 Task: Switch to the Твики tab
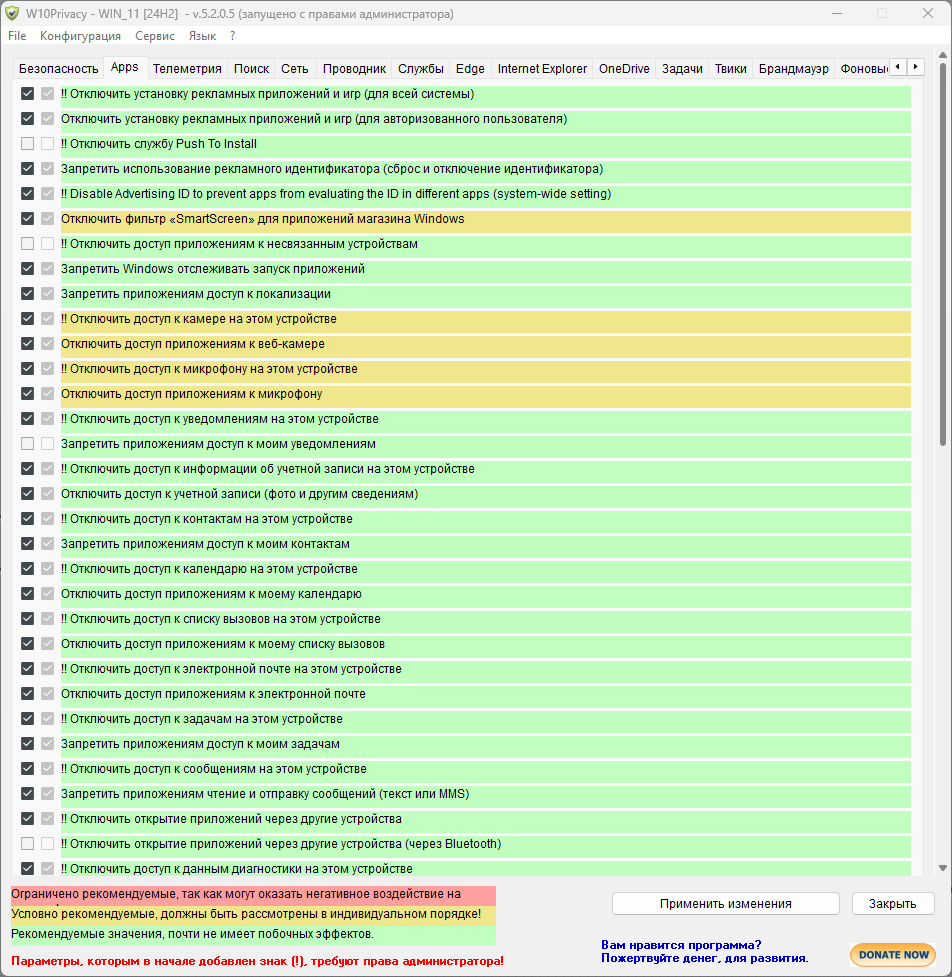(x=730, y=69)
